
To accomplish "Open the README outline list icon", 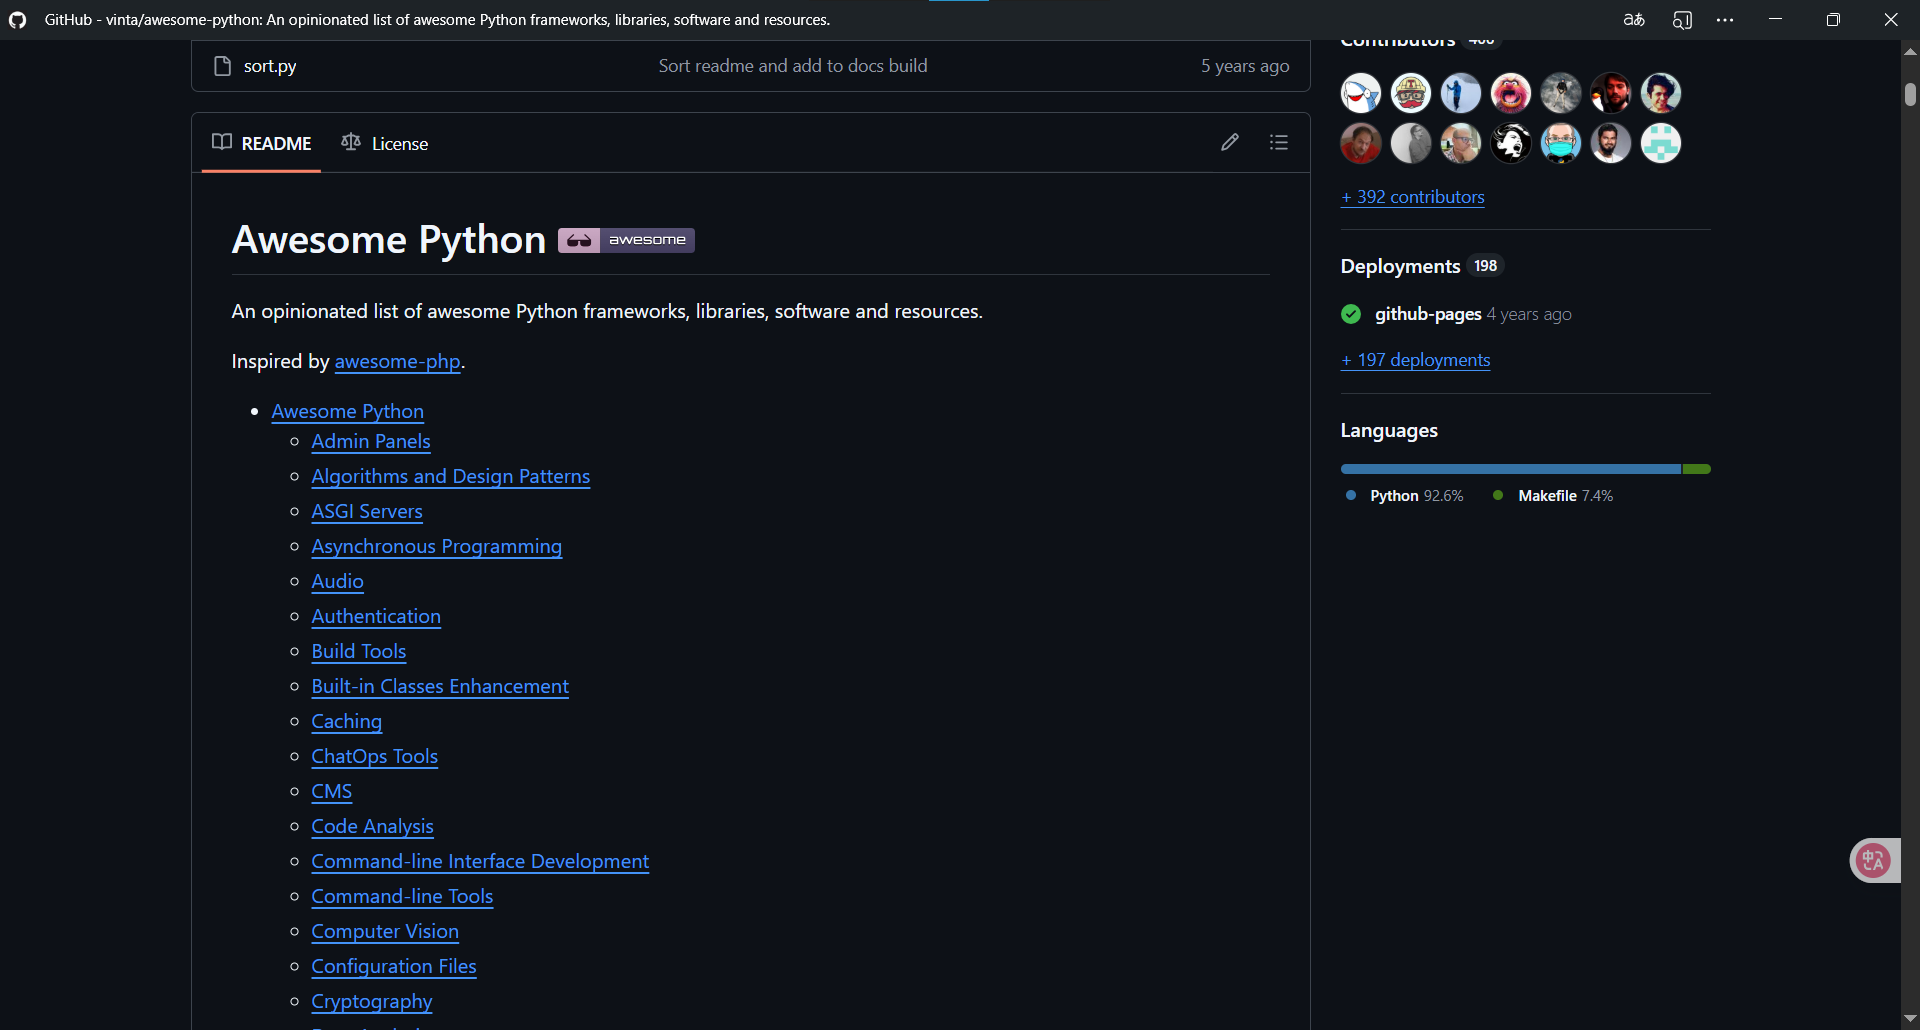I will 1279,142.
